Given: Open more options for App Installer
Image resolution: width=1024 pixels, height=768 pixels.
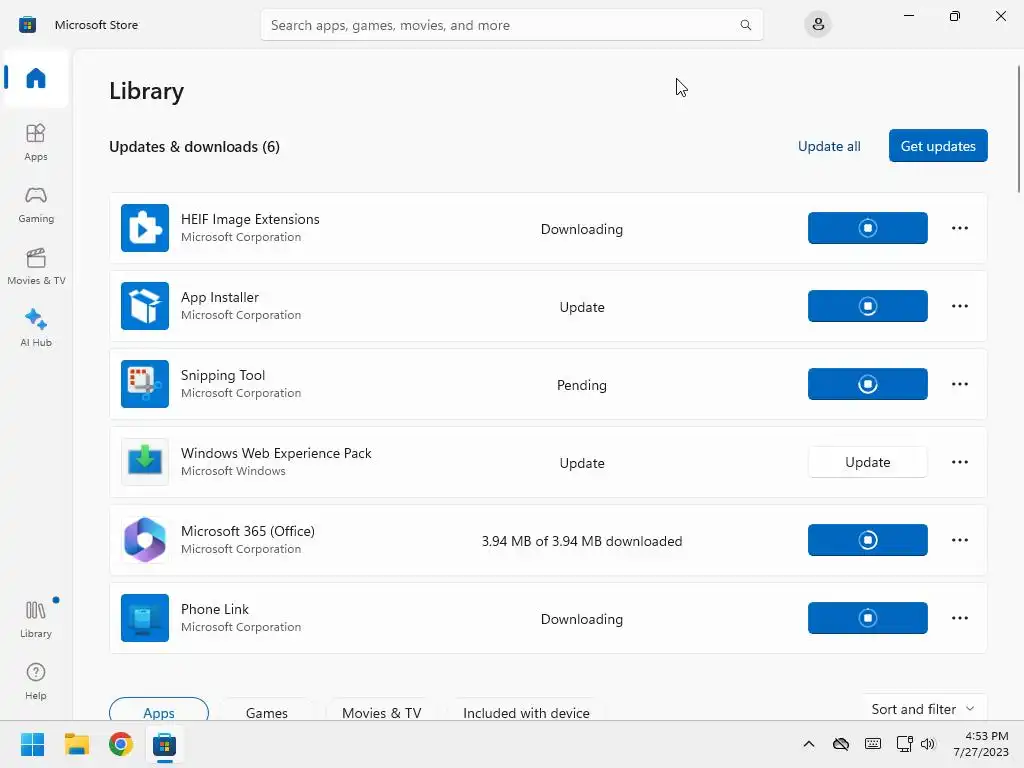Looking at the screenshot, I should tap(959, 306).
